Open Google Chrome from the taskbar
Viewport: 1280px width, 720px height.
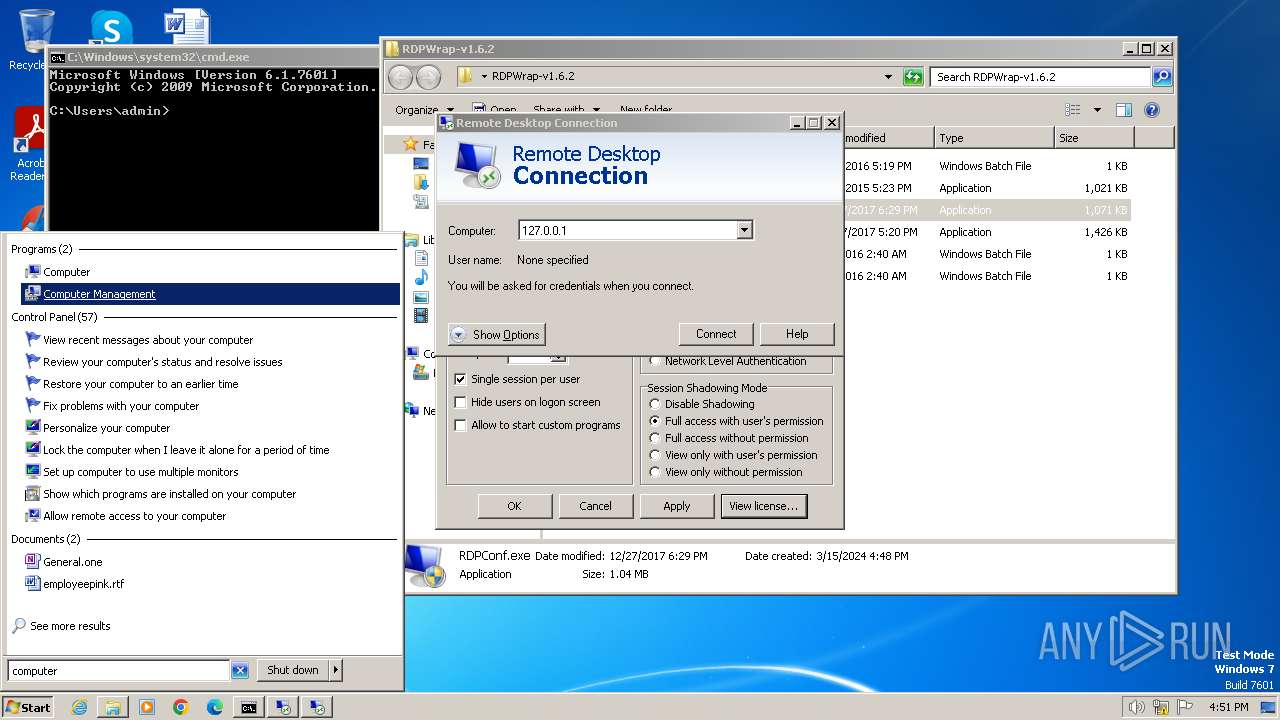pyautogui.click(x=181, y=707)
